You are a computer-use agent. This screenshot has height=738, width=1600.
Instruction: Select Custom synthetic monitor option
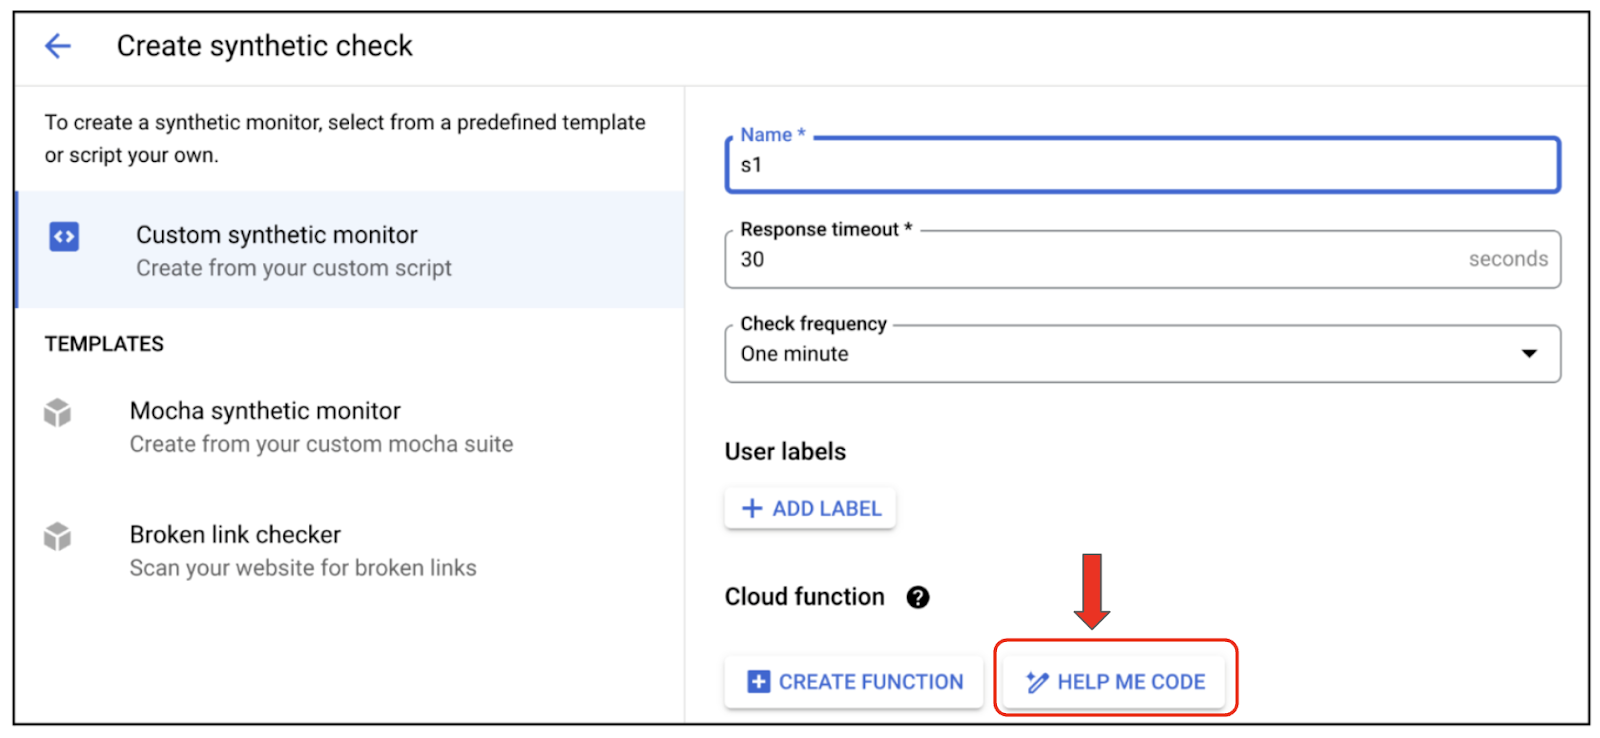[x=277, y=236]
